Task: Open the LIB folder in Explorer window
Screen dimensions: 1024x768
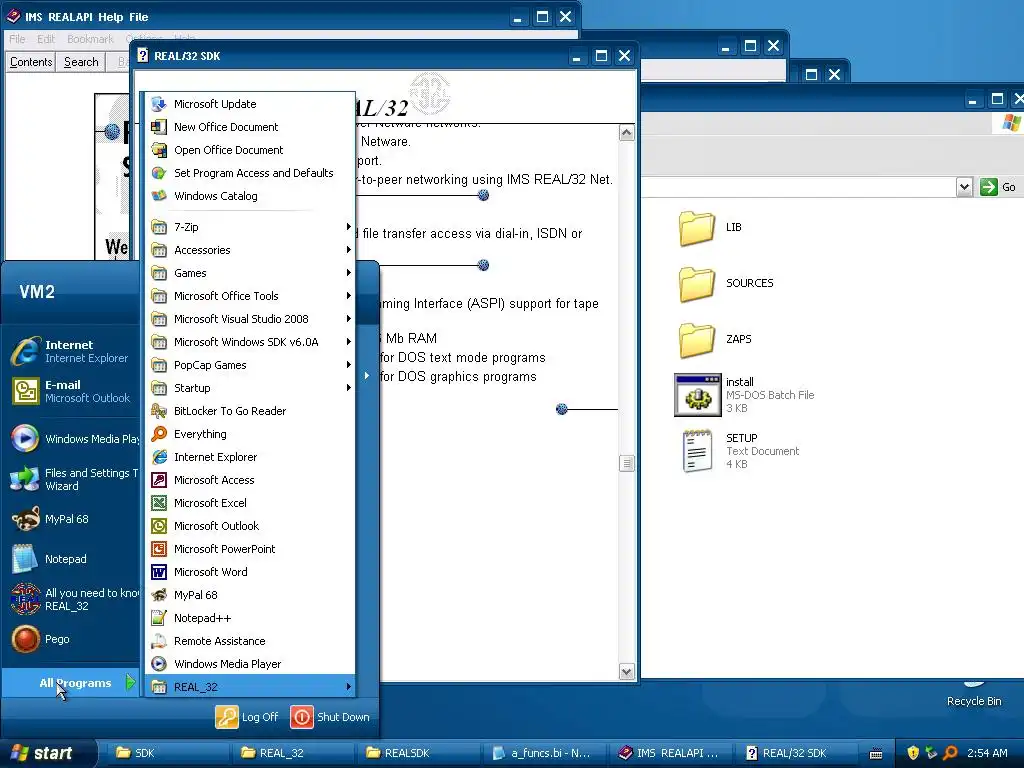Action: [x=711, y=227]
